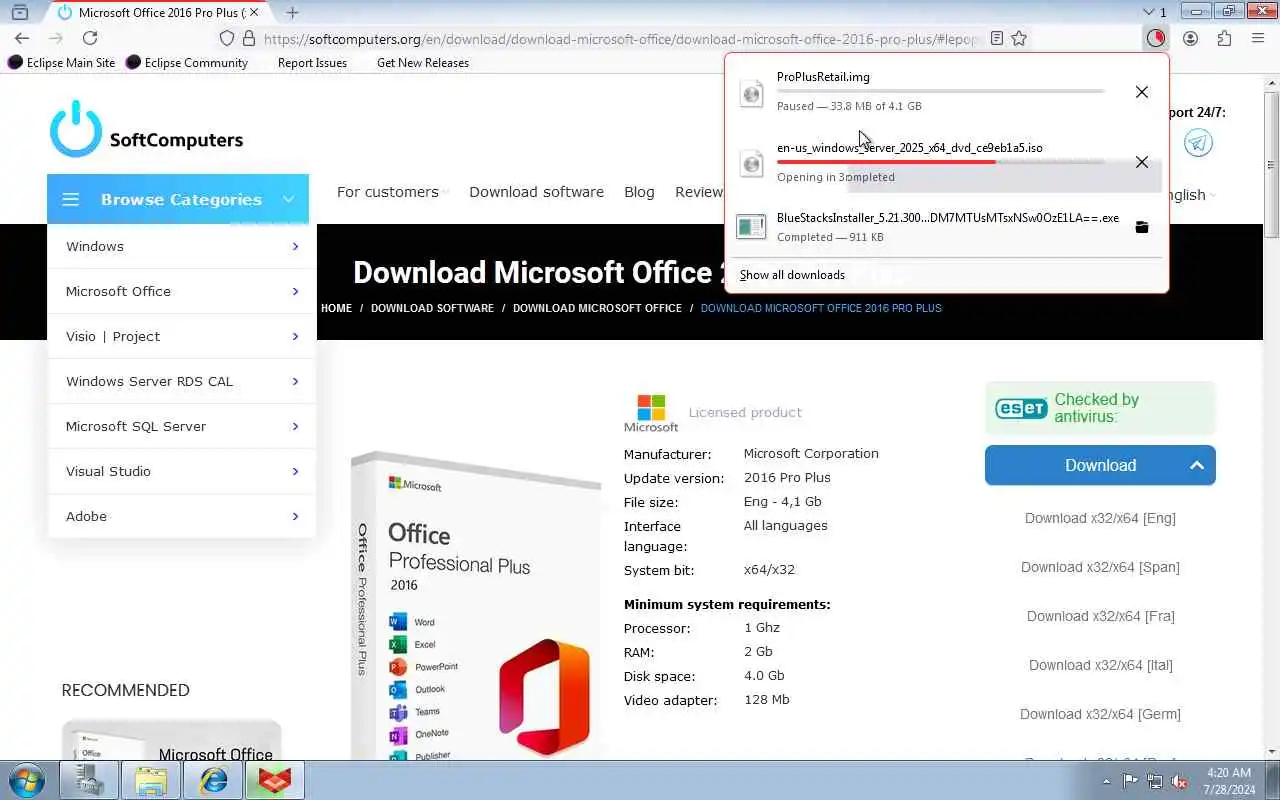Click the red taskbar application icon

pos(275,780)
